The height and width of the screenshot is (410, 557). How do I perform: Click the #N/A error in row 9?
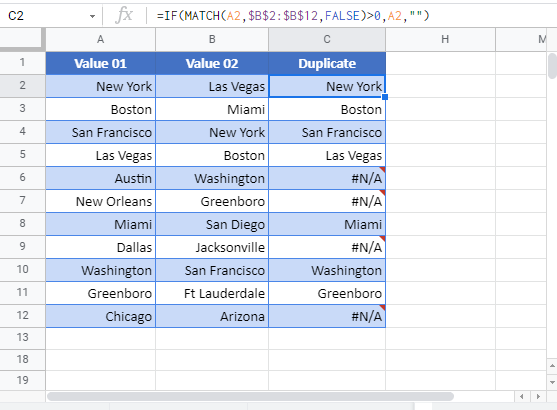tap(327, 247)
